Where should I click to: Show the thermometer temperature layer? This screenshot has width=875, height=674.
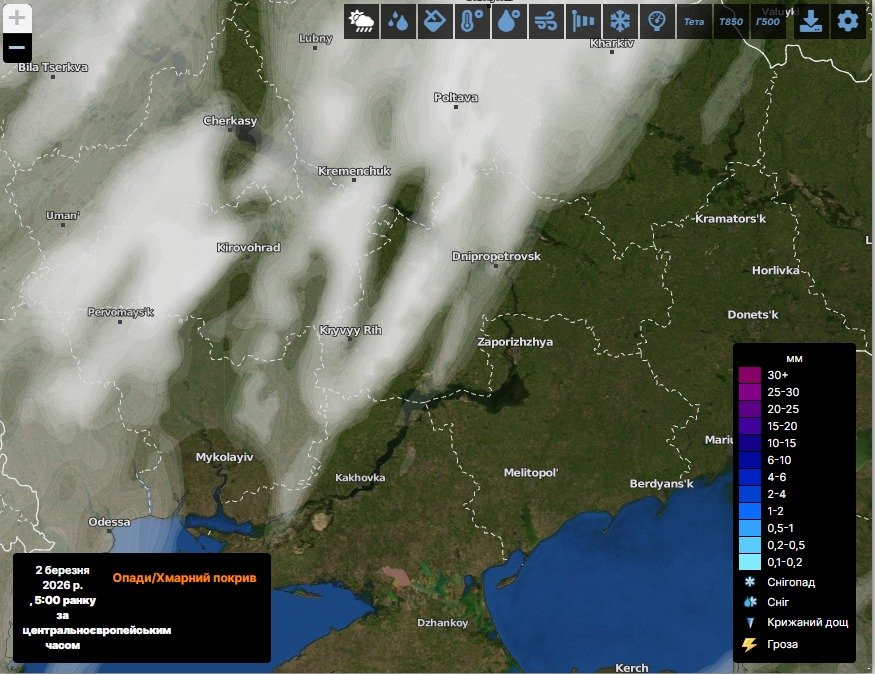pyautogui.click(x=472, y=21)
